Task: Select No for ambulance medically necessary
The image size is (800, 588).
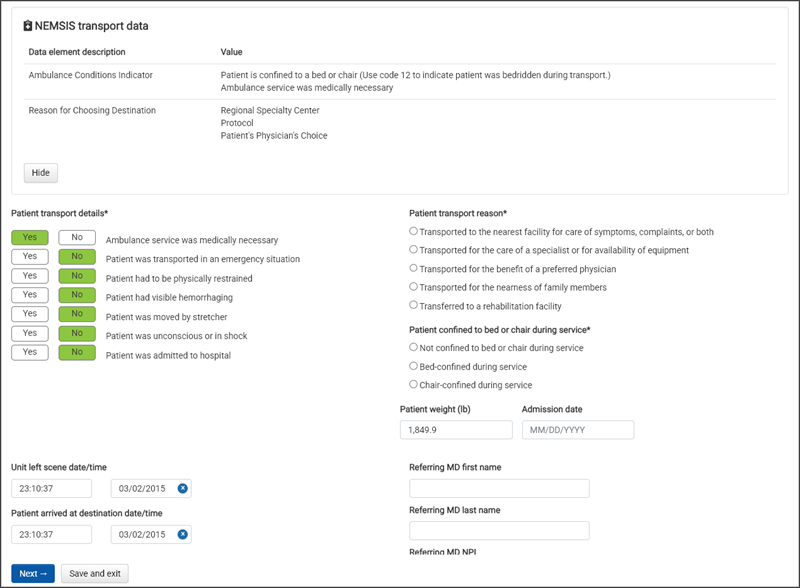Action: [x=77, y=238]
